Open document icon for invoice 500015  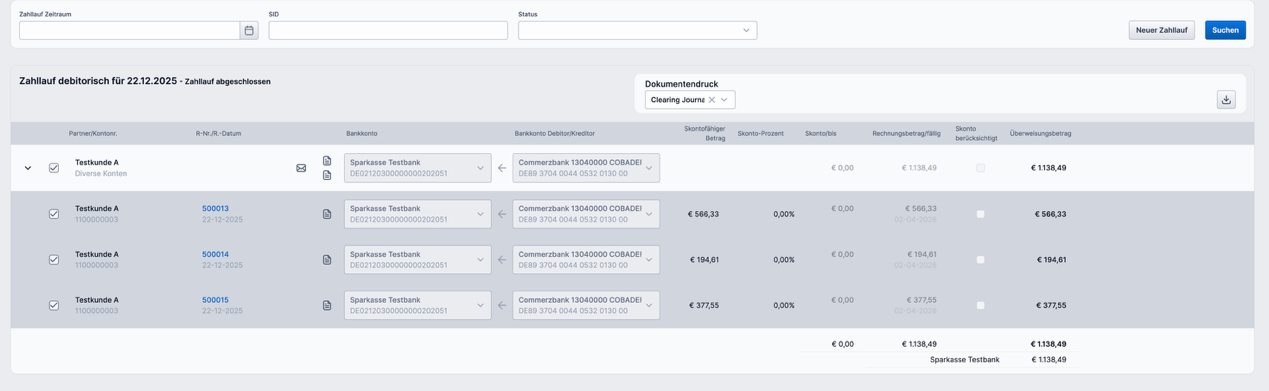327,305
